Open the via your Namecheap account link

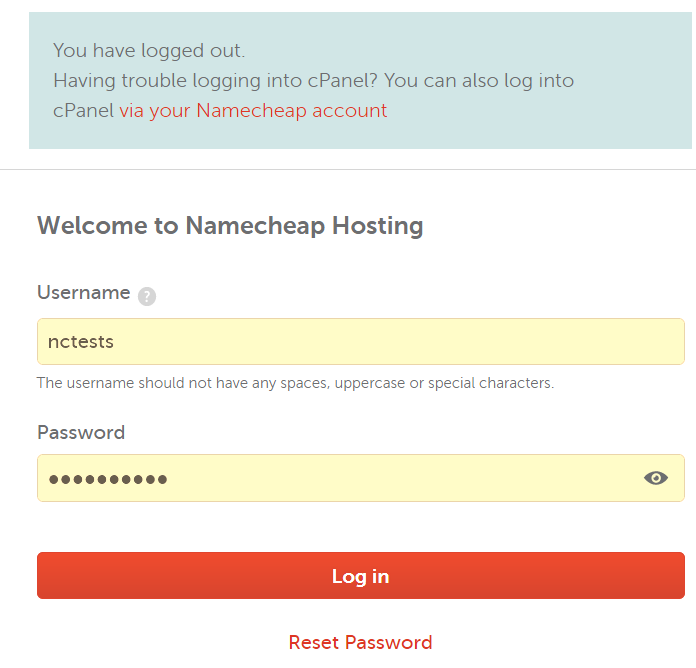(253, 111)
